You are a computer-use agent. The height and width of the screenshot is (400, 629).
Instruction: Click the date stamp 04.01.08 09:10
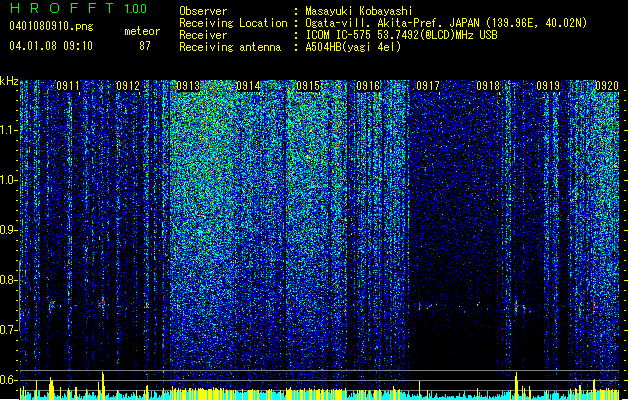[x=51, y=46]
